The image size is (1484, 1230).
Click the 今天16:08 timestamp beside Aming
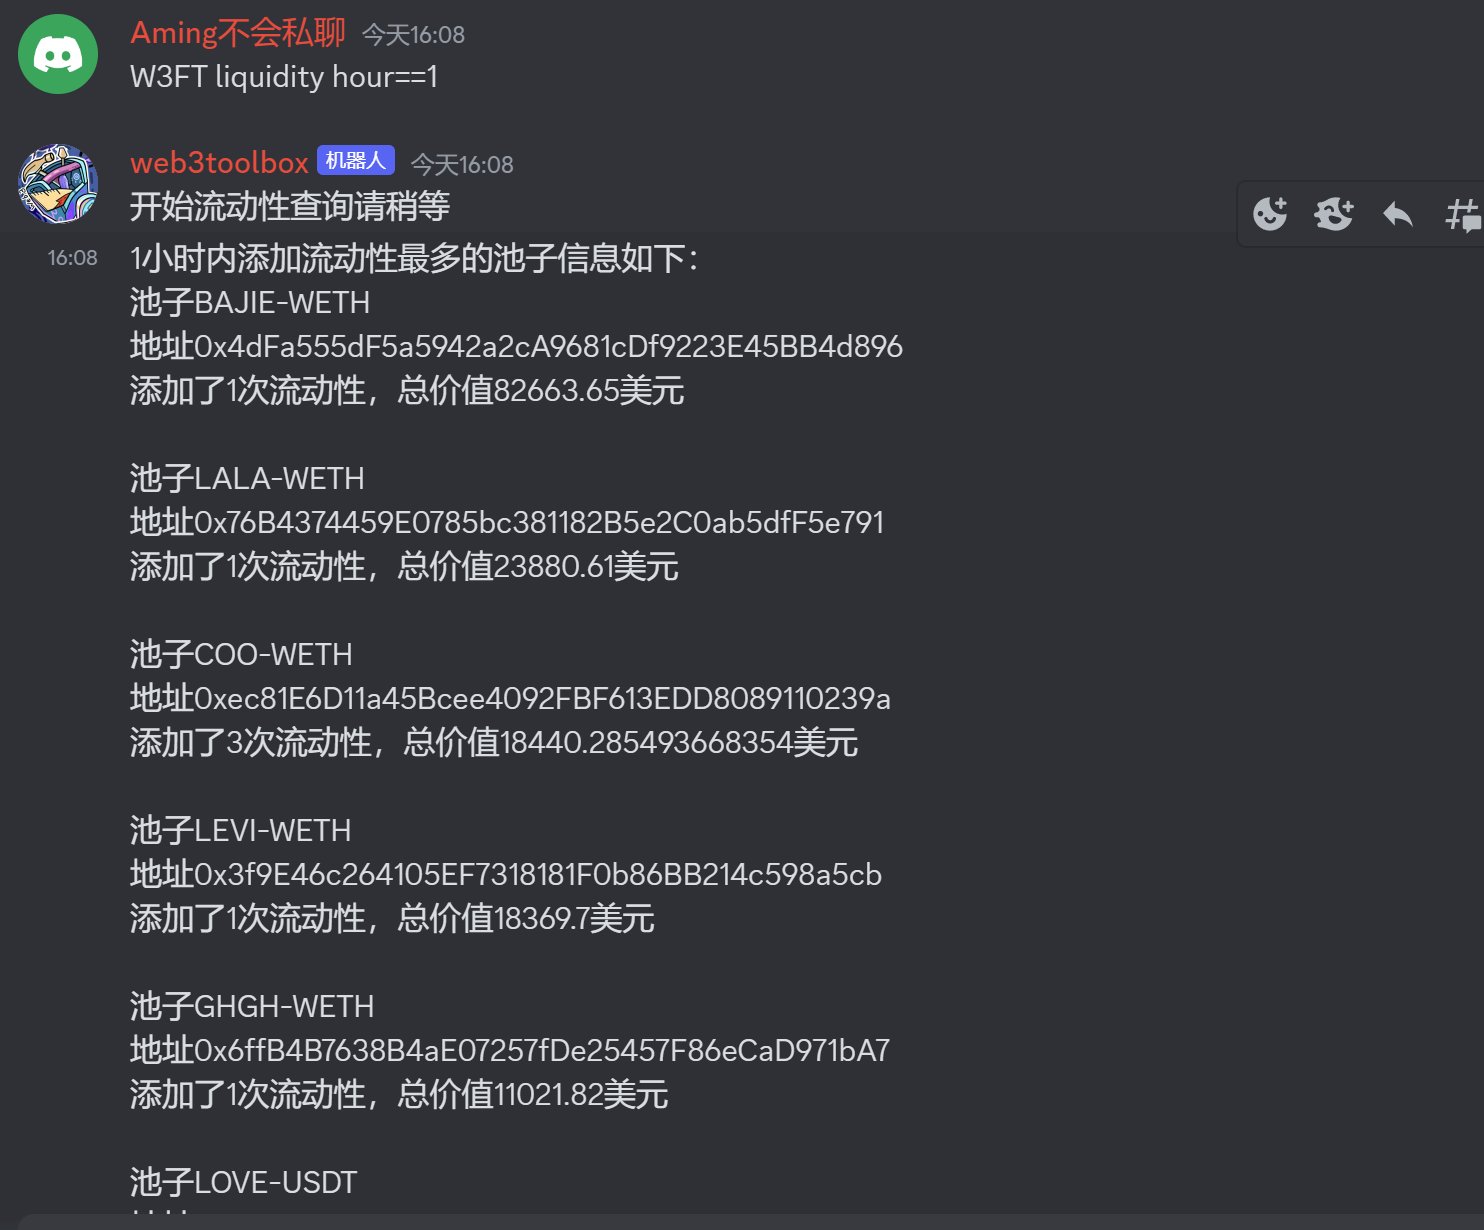(413, 35)
